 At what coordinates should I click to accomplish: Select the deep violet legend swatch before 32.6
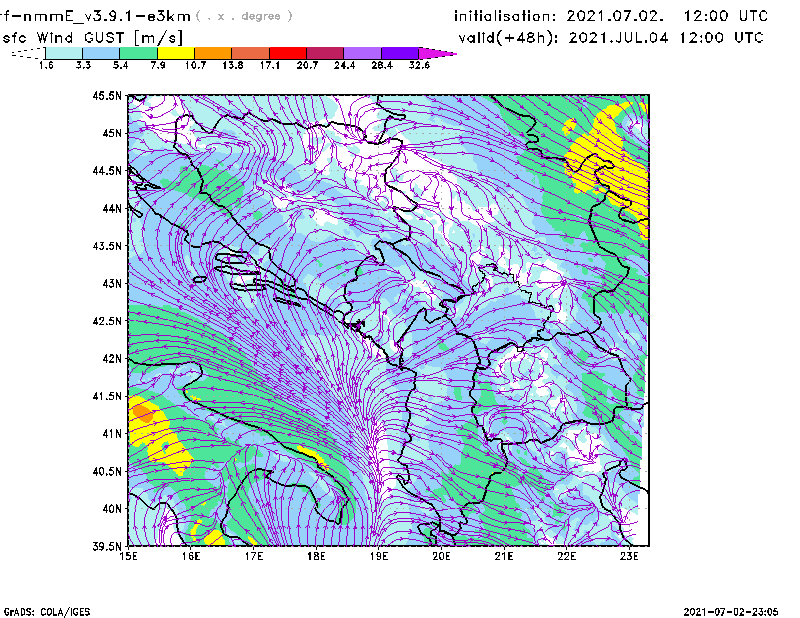click(400, 53)
